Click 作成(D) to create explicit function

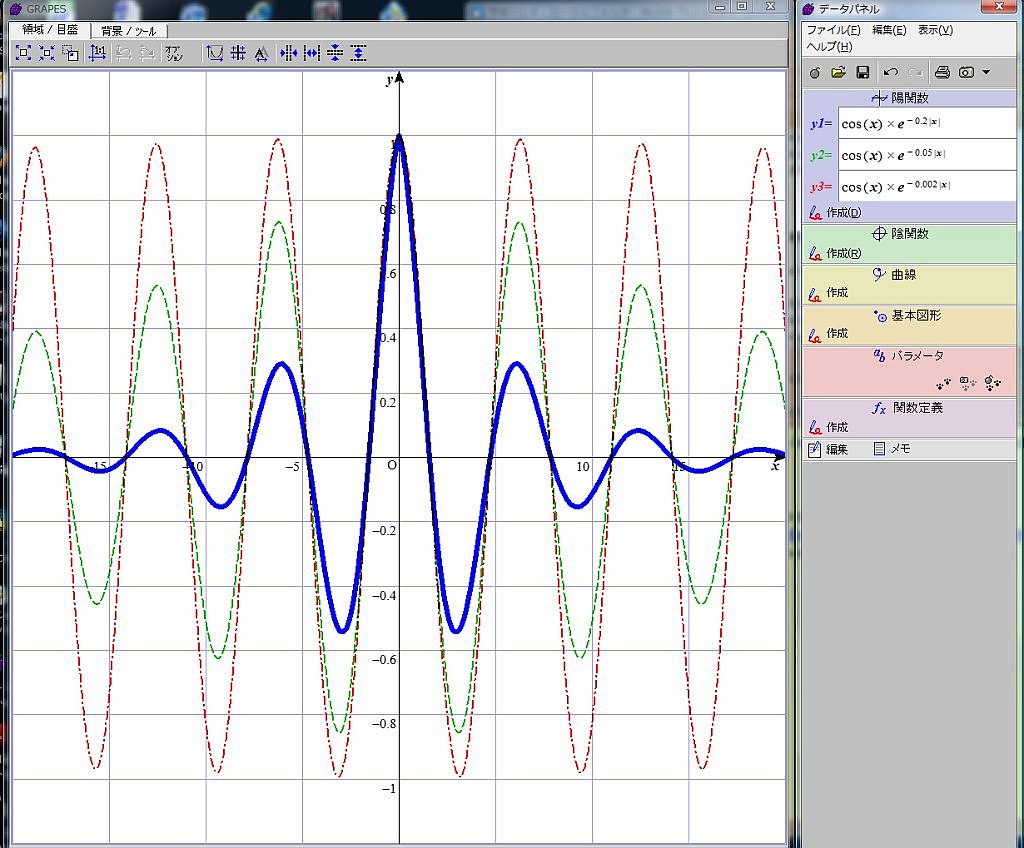[843, 213]
